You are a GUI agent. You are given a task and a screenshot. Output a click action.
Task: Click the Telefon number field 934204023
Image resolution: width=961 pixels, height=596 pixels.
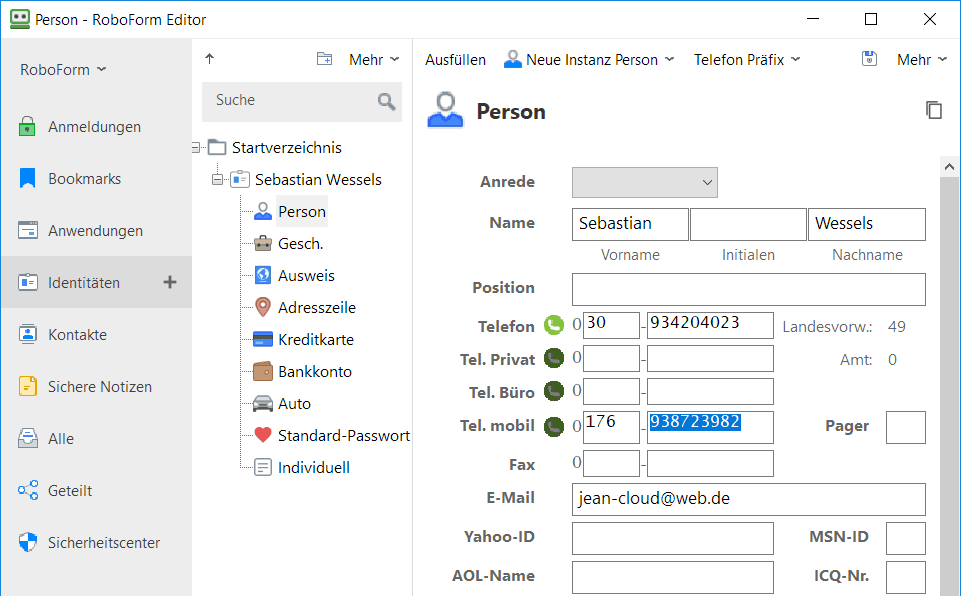(x=710, y=325)
